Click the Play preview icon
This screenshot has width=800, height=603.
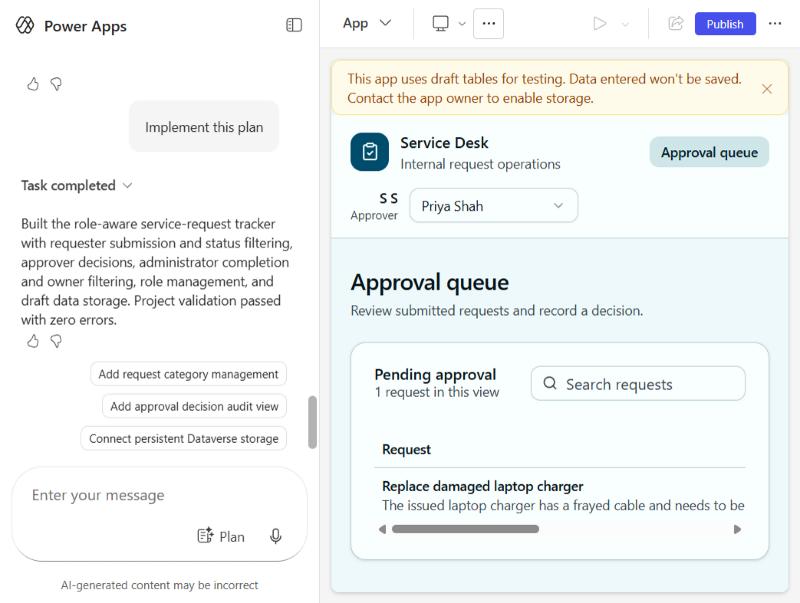[x=600, y=23]
